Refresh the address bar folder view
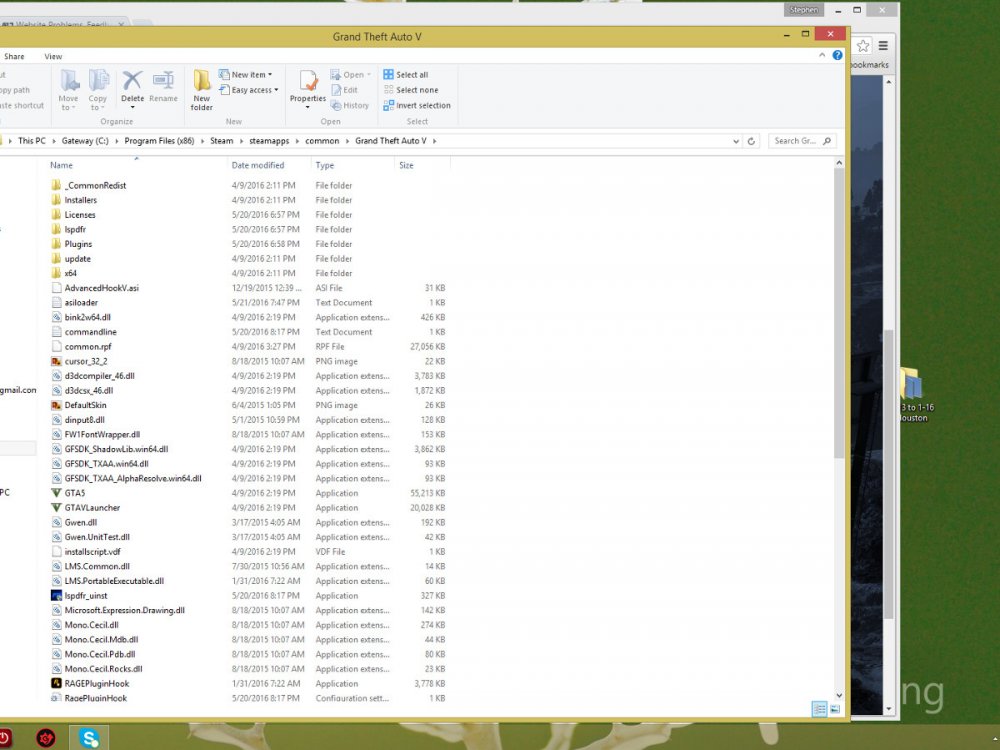The width and height of the screenshot is (1000, 750). pos(751,141)
